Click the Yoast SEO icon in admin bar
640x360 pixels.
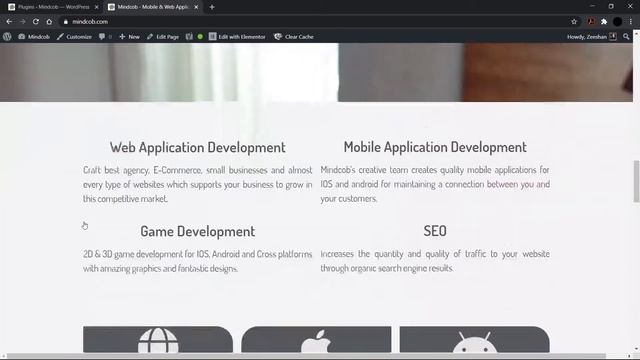click(x=189, y=37)
